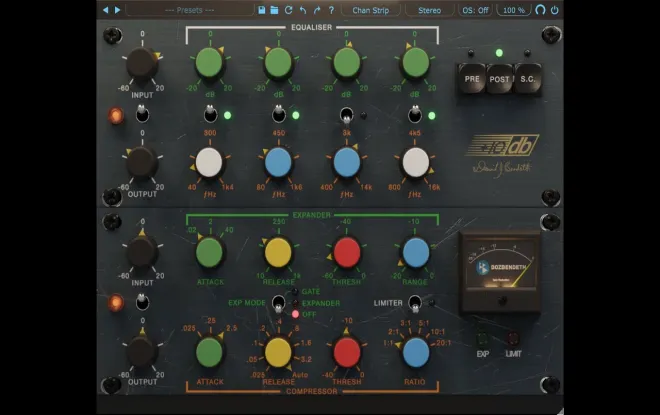Click the redo arrow icon
660x415 pixels.
coord(317,10)
